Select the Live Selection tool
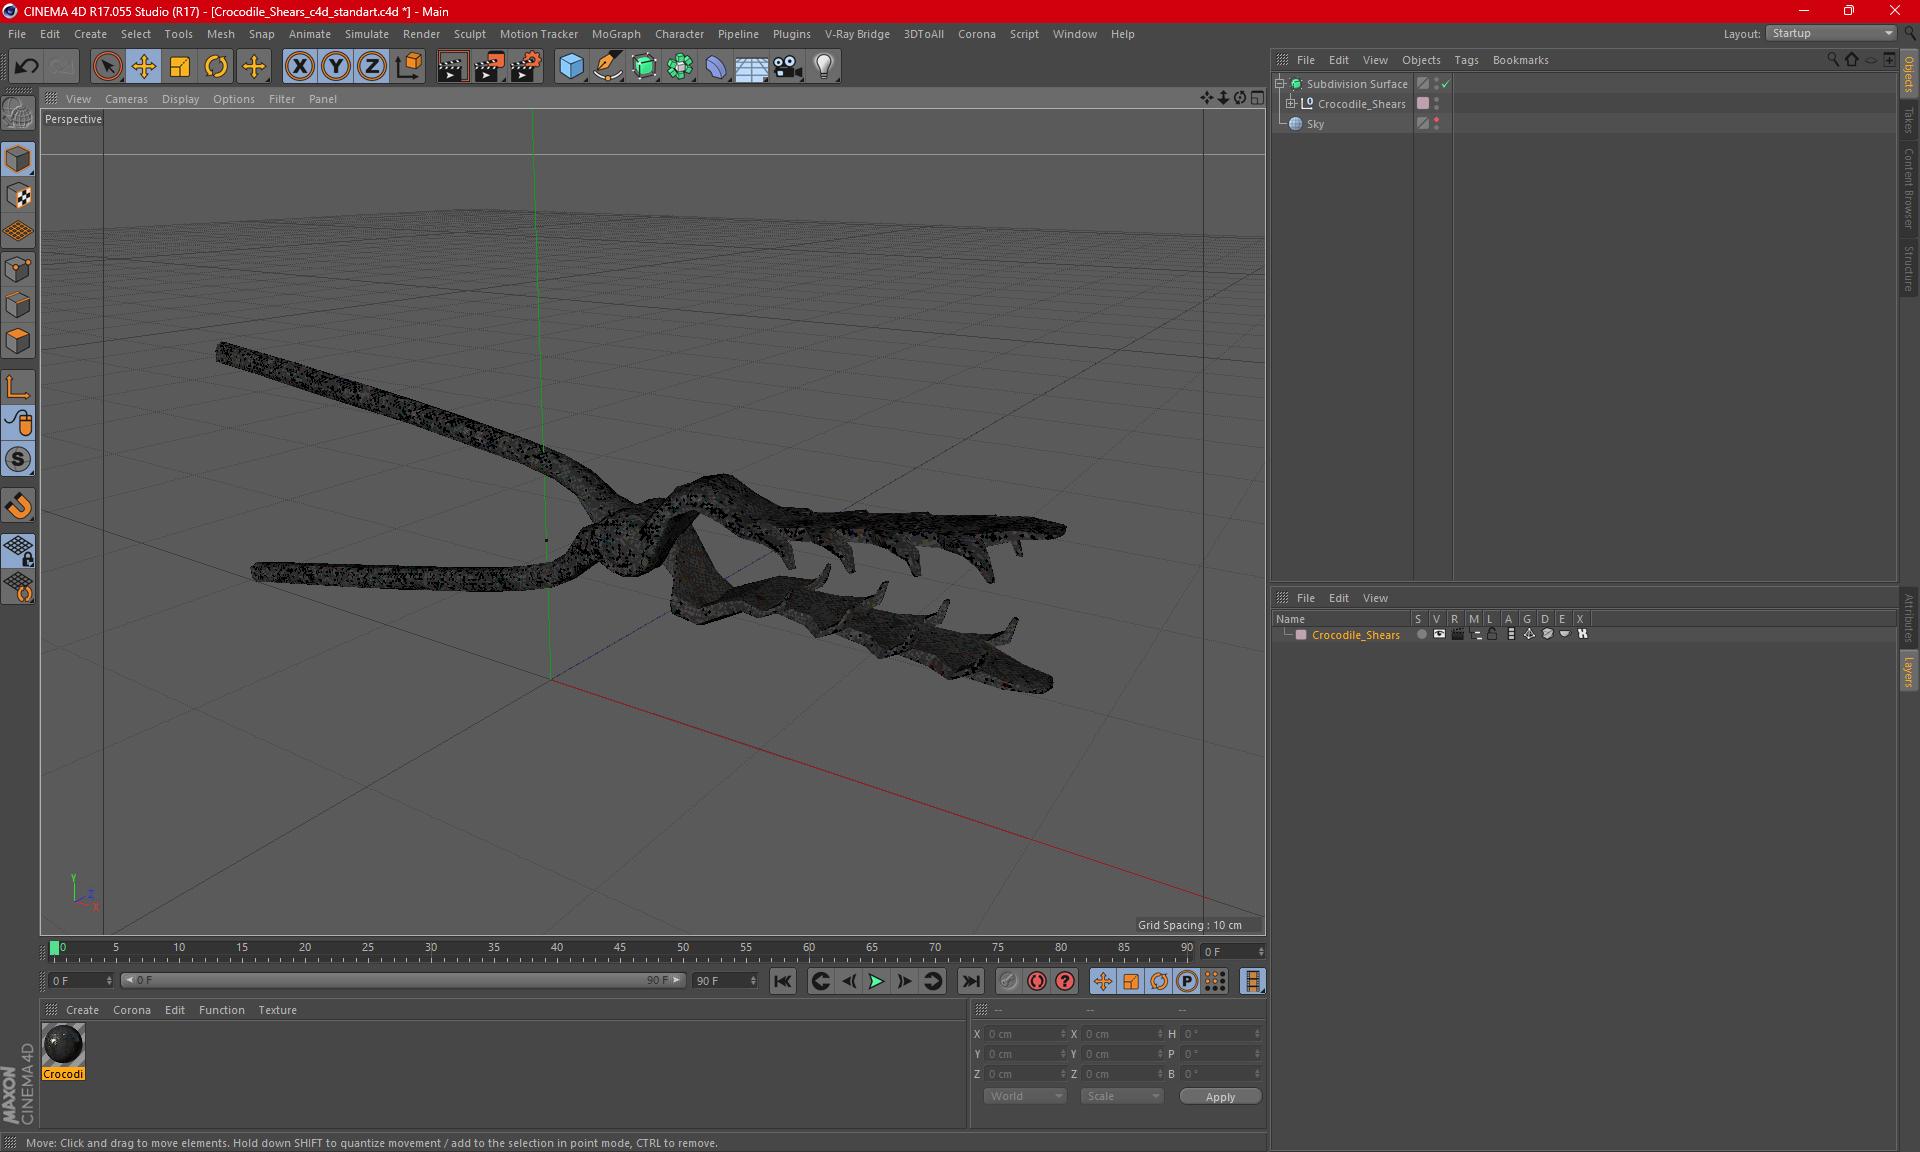 (107, 66)
